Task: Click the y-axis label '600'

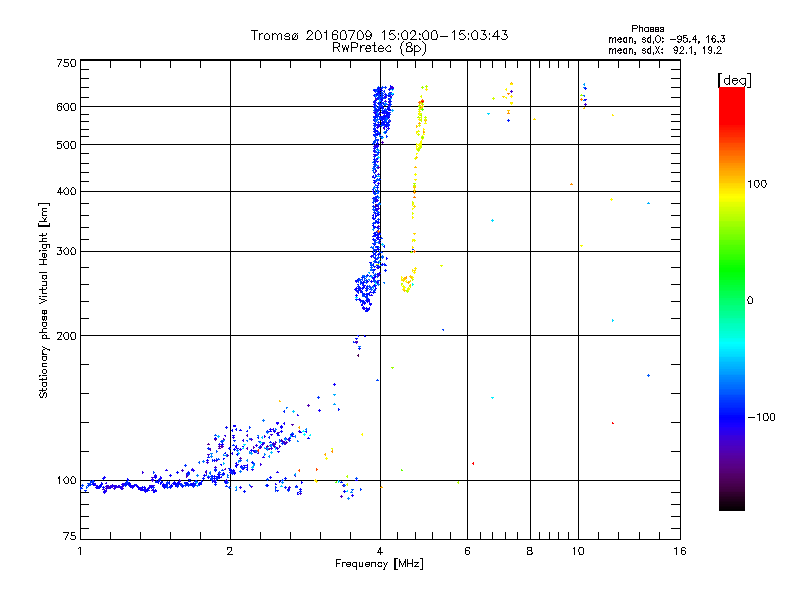Action: point(66,107)
